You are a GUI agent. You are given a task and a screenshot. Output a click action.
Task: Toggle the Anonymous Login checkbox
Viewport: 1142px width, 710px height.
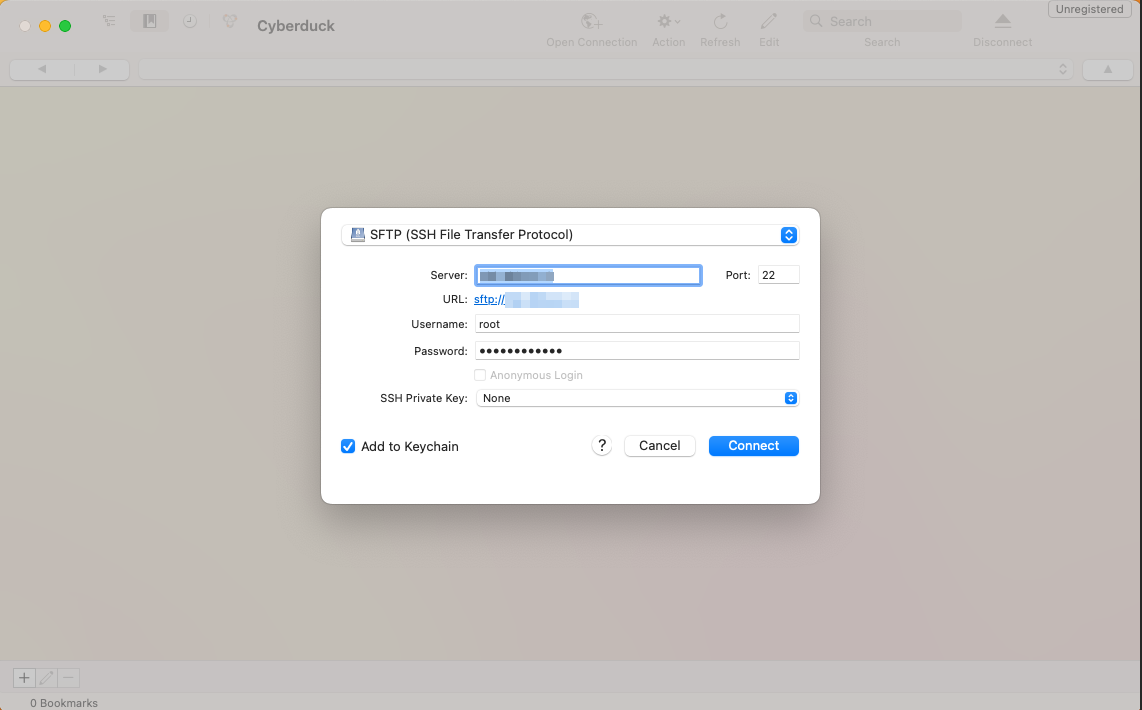[480, 375]
